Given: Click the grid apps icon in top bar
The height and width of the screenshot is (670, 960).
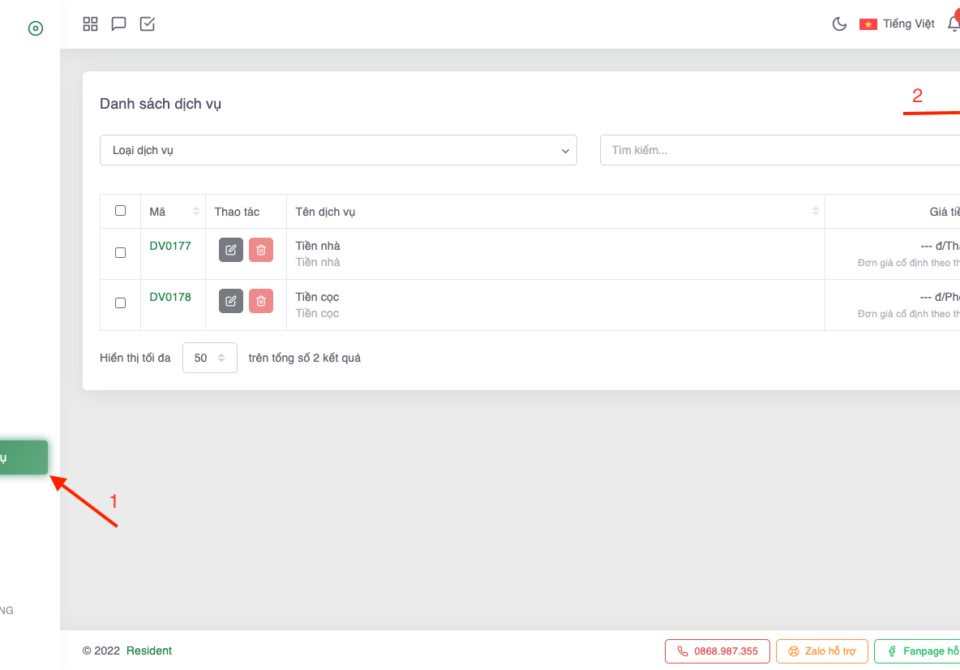Looking at the screenshot, I should (x=90, y=24).
